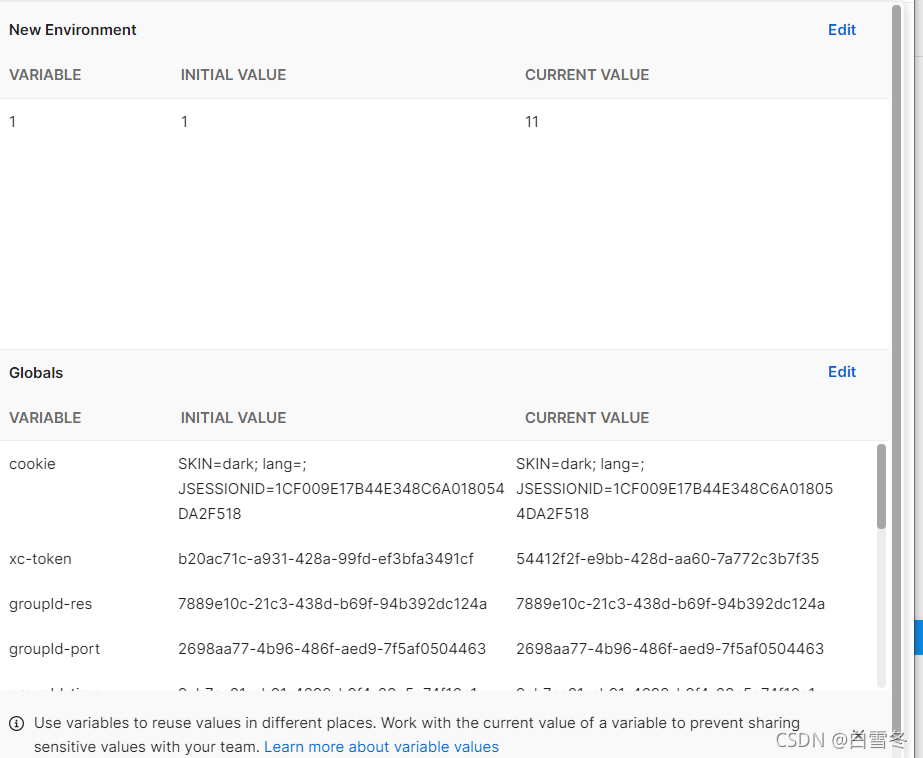This screenshot has height=758, width=923.
Task: Click New Environment INITIAL VALUE column header
Action: (x=233, y=75)
